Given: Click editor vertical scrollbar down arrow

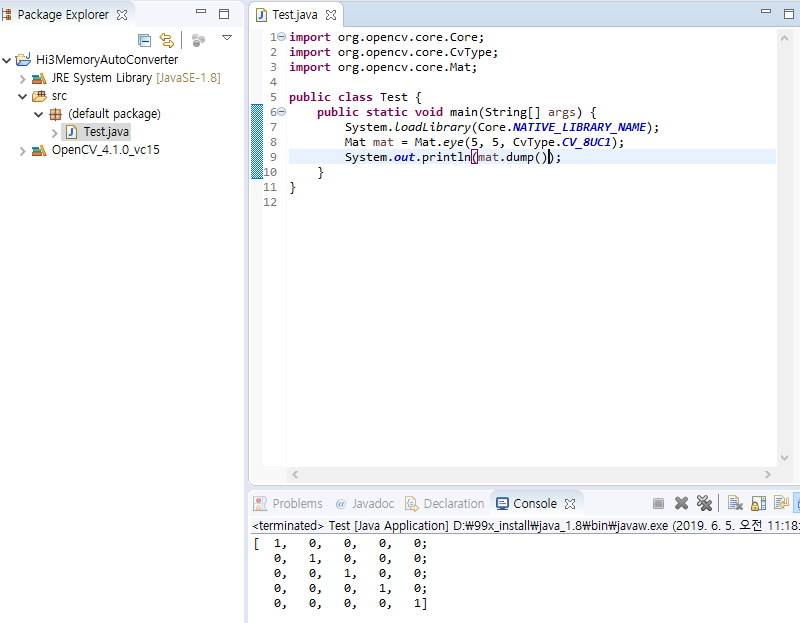Looking at the screenshot, I should pyautogui.click(x=784, y=458).
